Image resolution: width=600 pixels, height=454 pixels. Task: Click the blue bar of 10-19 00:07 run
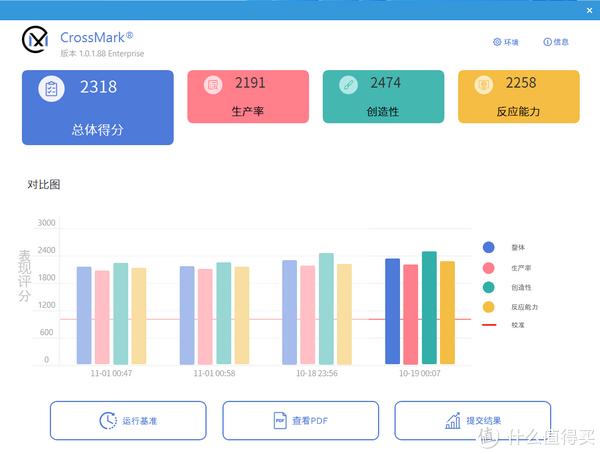[x=393, y=311]
